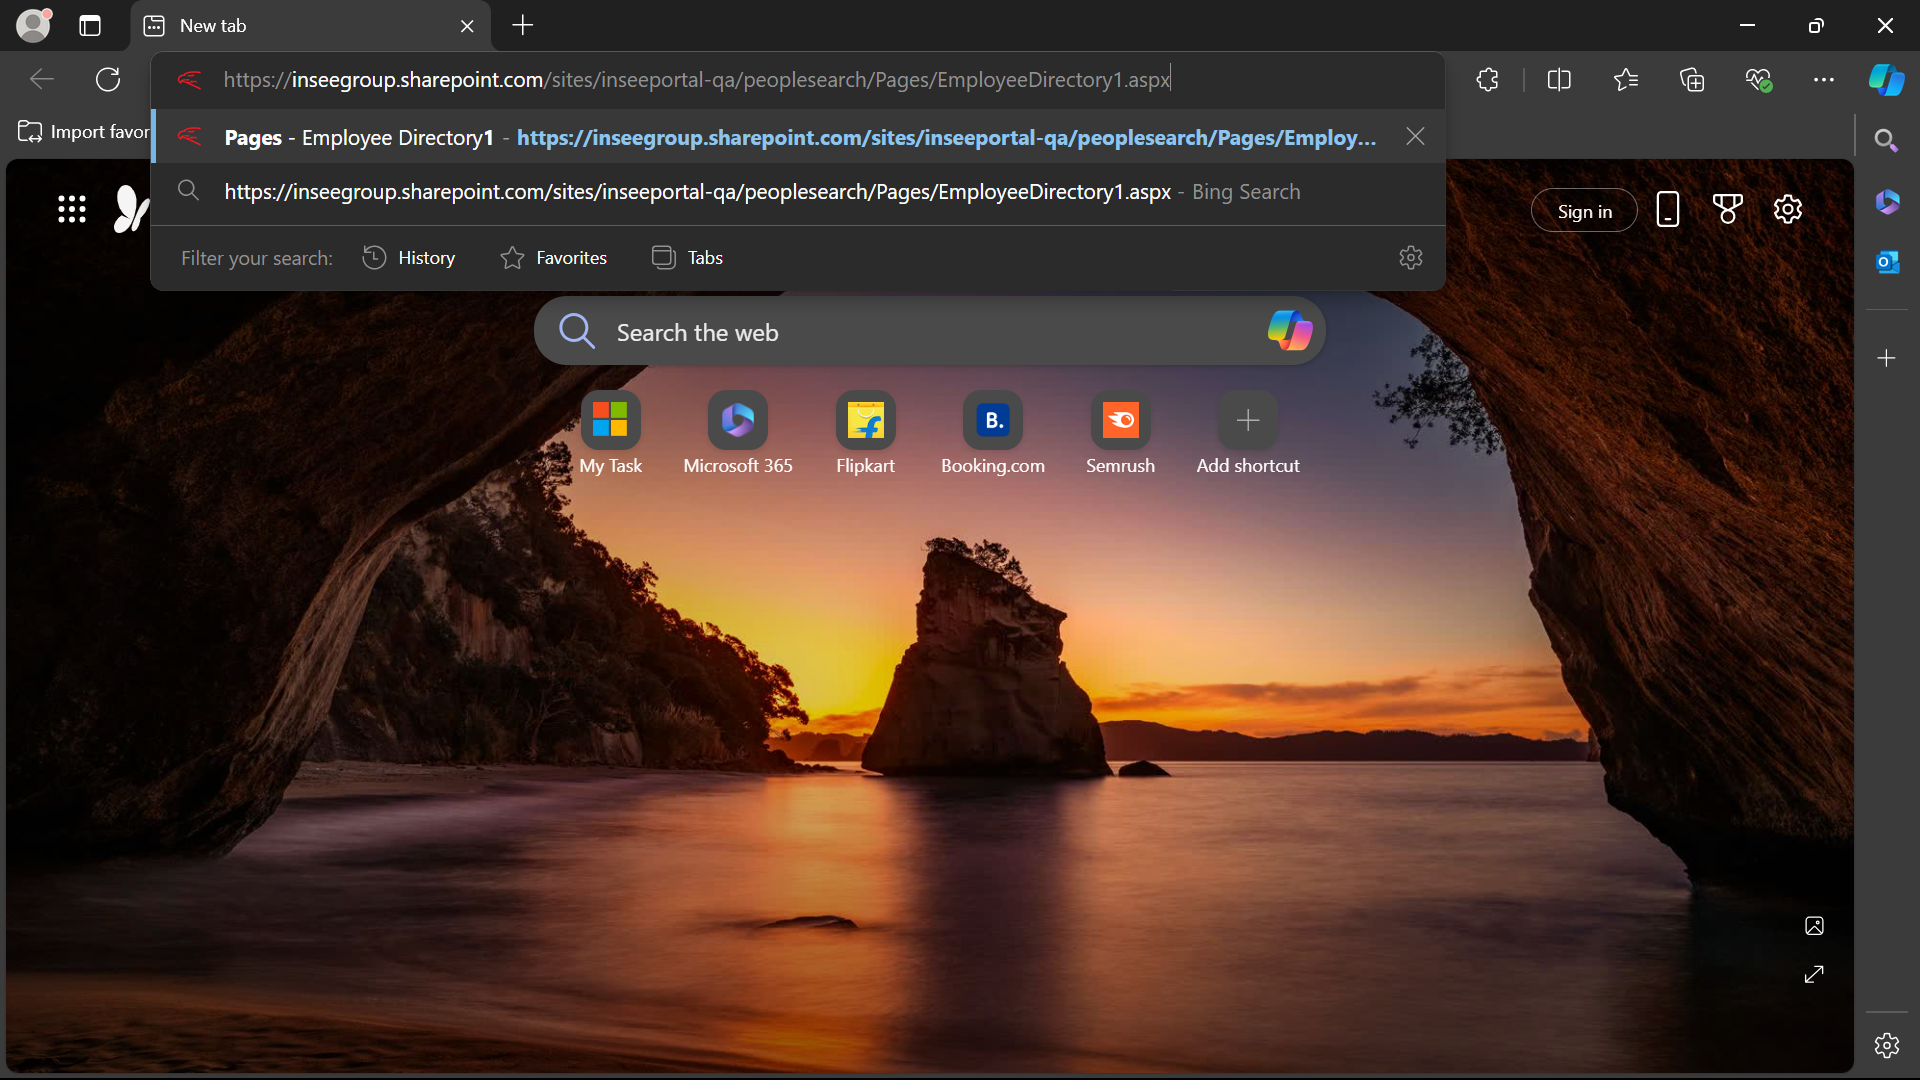Open the Rewards trophy icon
1920x1080 pixels.
point(1727,210)
